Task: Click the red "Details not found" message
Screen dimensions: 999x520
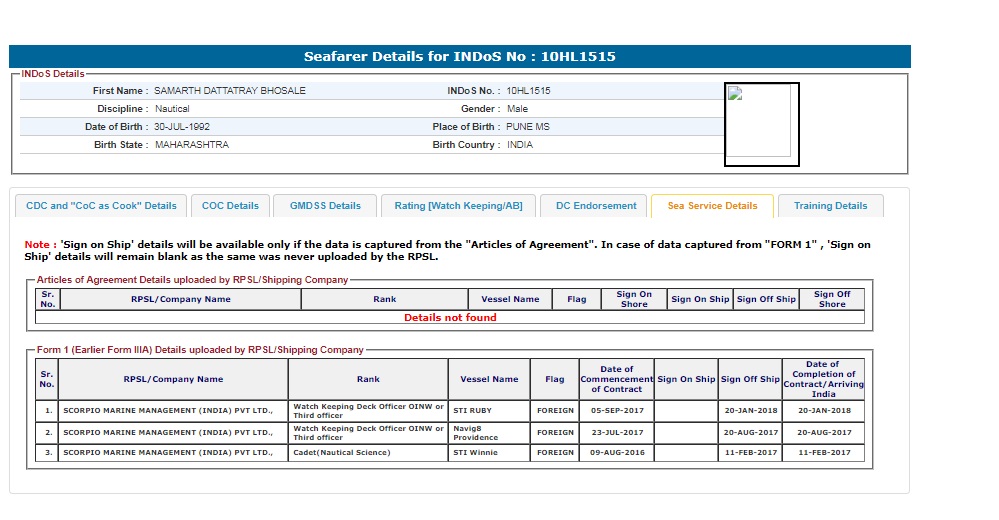Action: coord(450,318)
